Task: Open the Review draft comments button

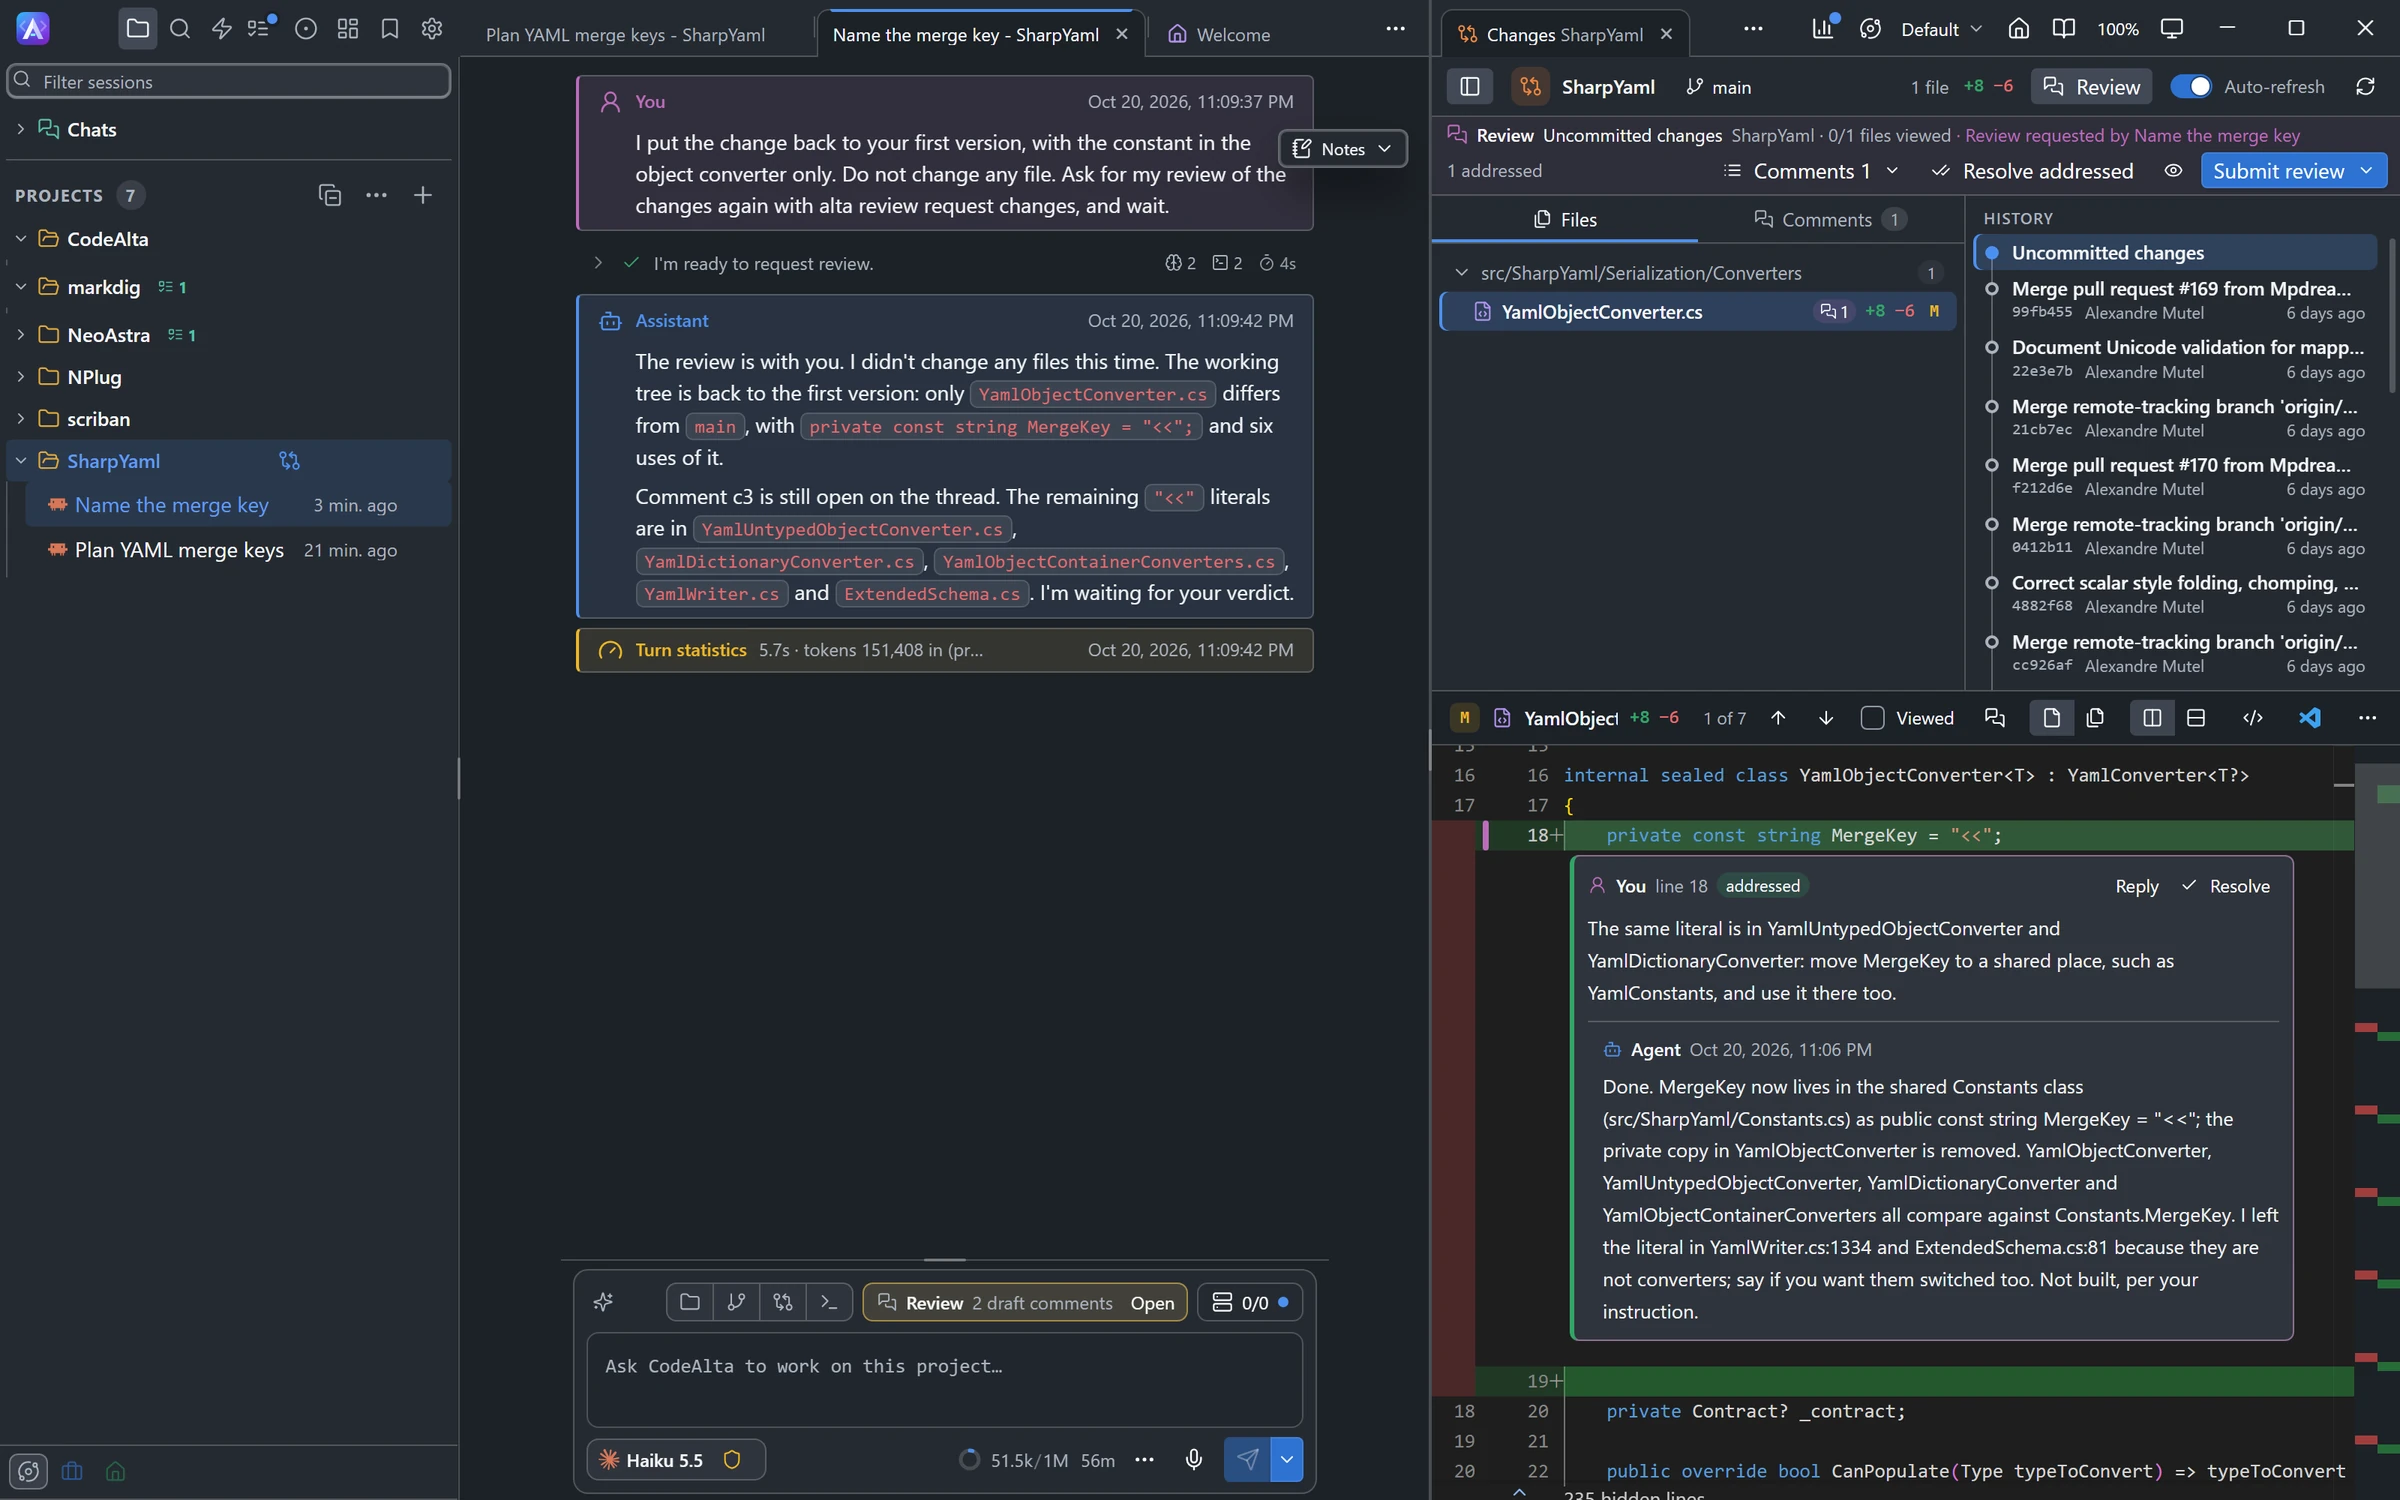Action: [x=1025, y=1302]
